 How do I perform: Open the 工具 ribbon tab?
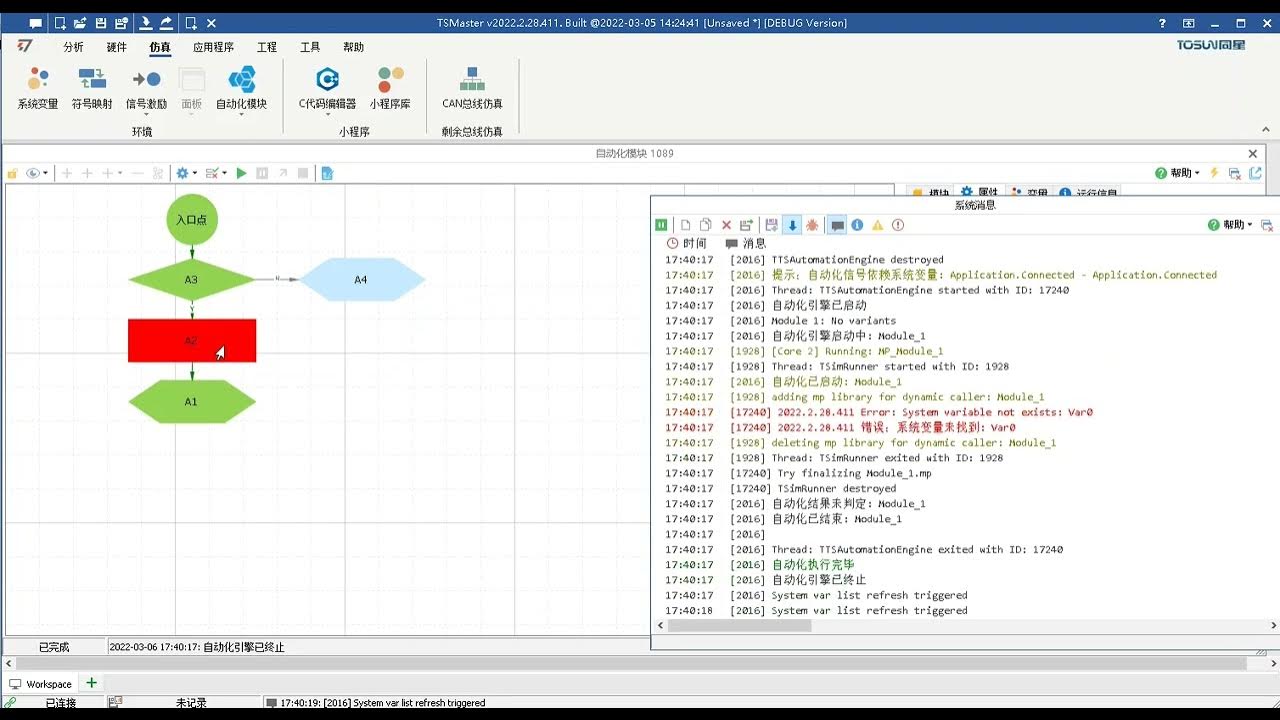(x=310, y=47)
